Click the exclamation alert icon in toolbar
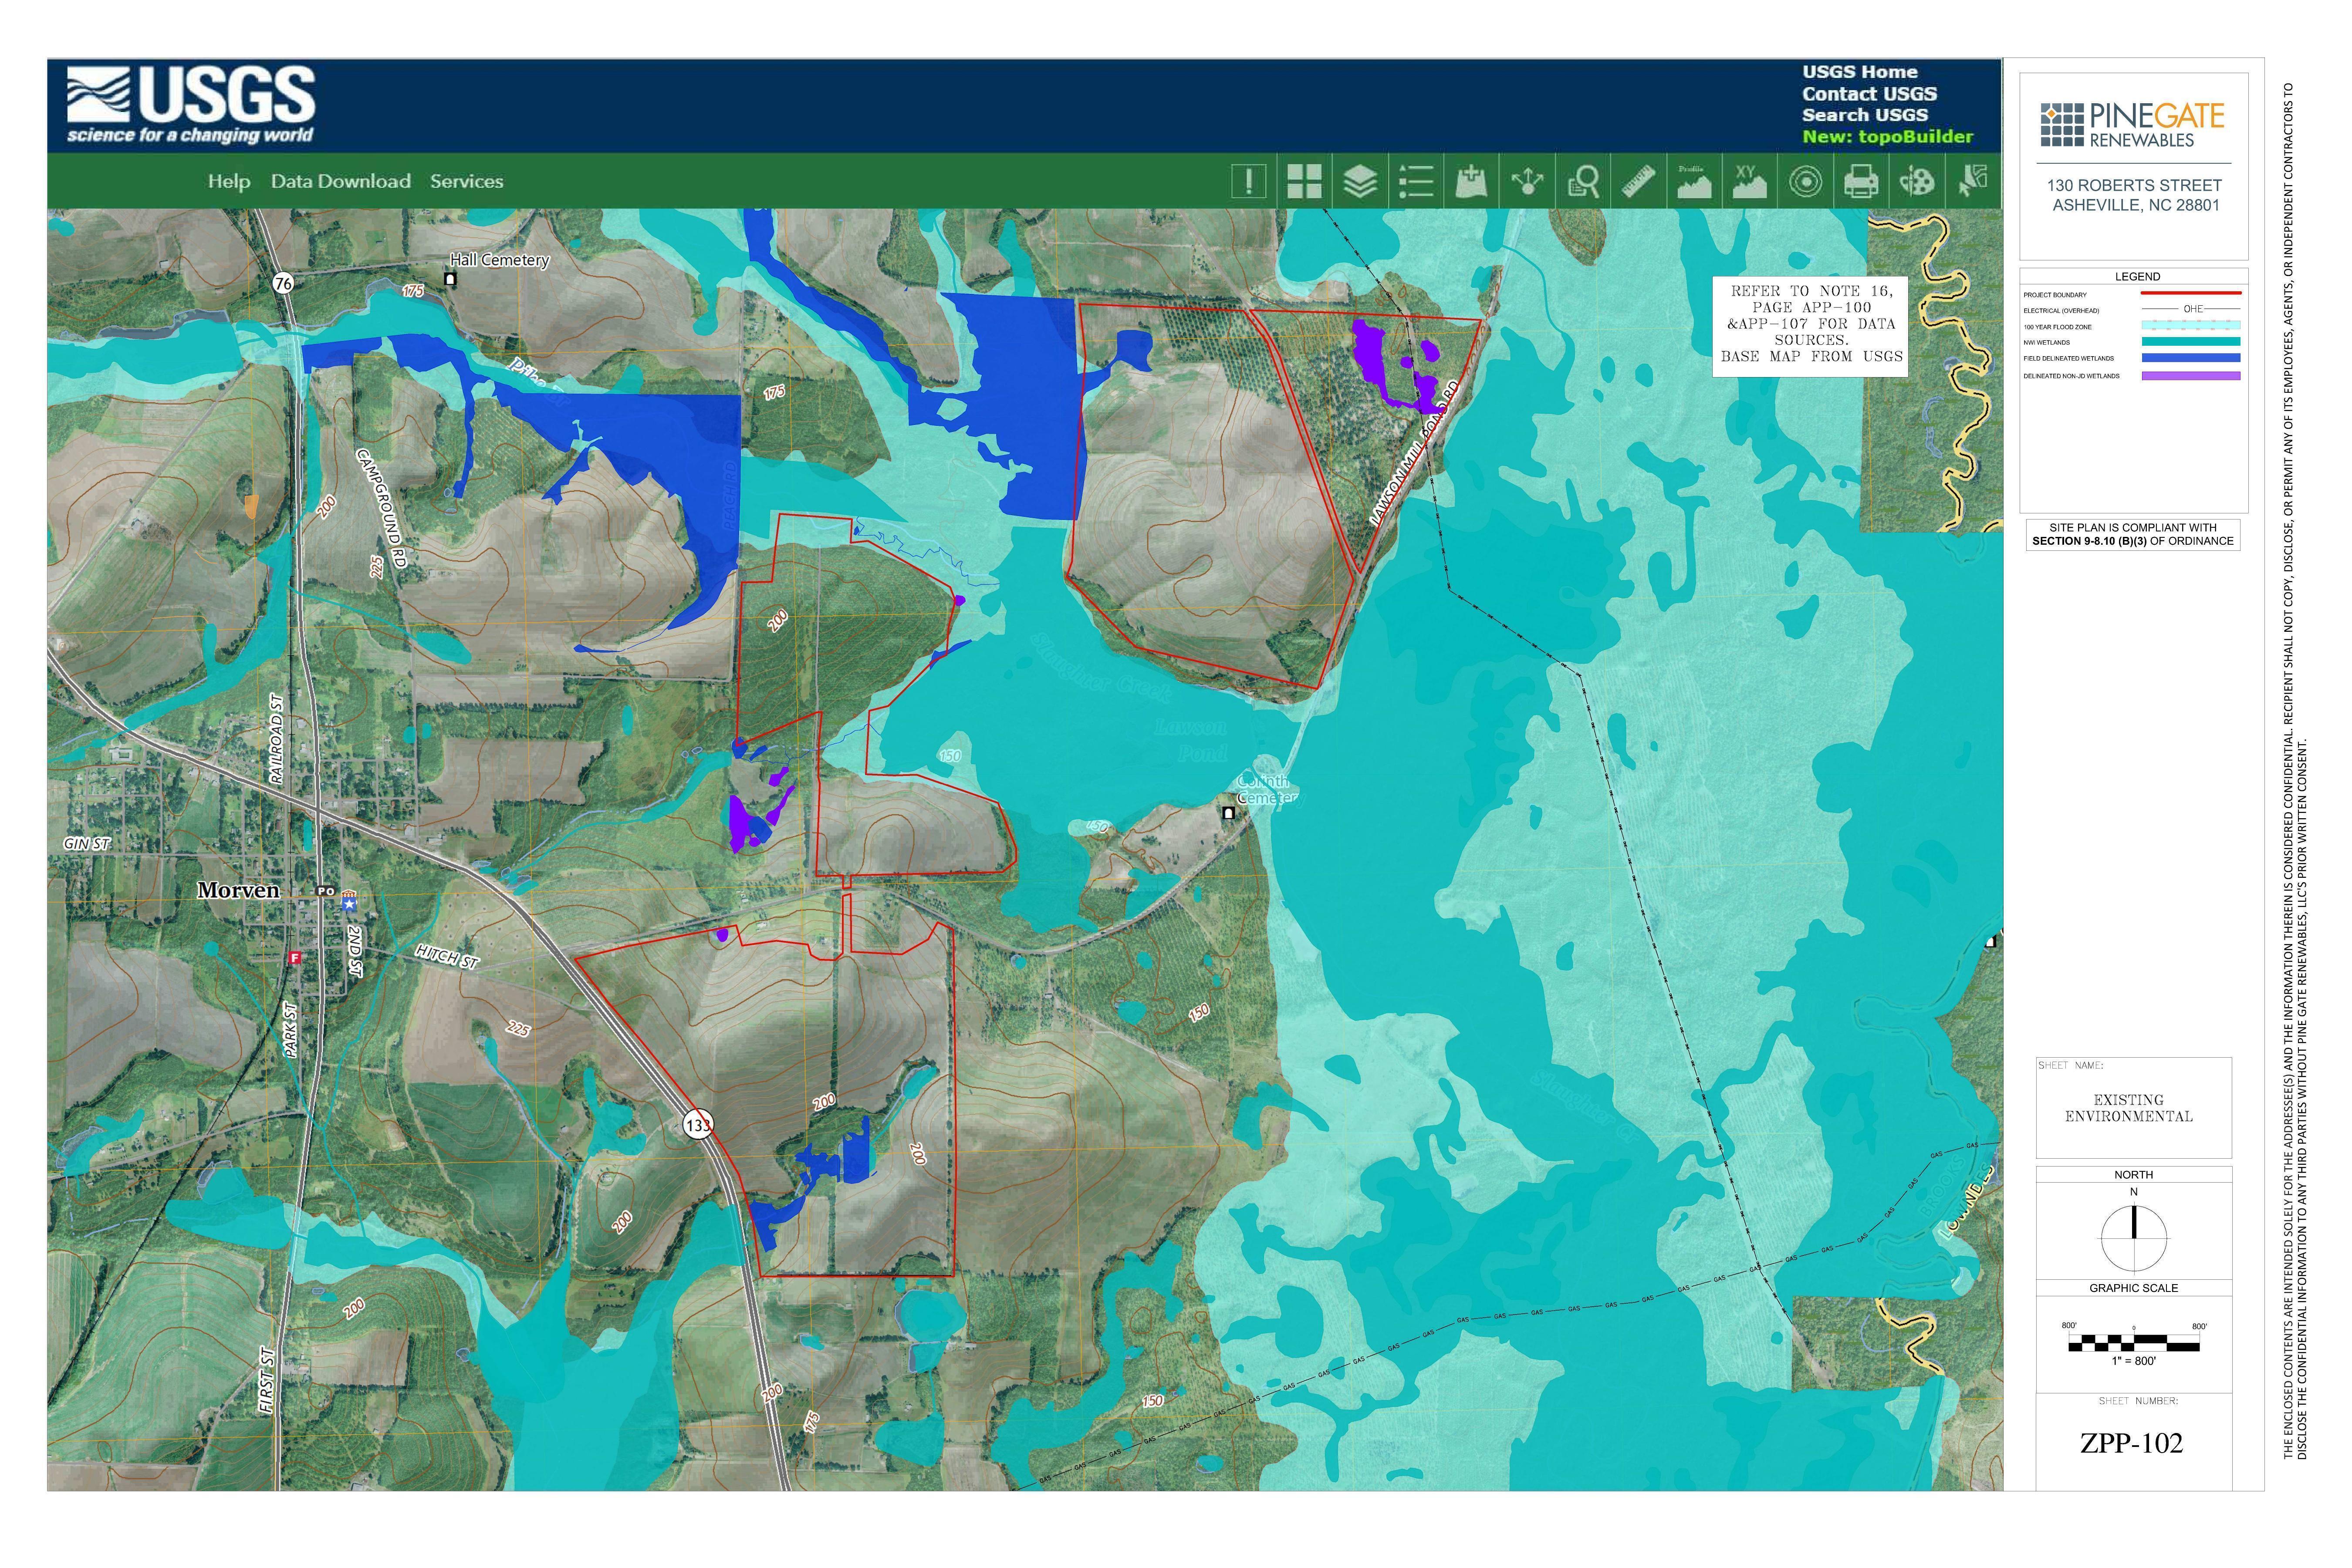 (x=1248, y=182)
